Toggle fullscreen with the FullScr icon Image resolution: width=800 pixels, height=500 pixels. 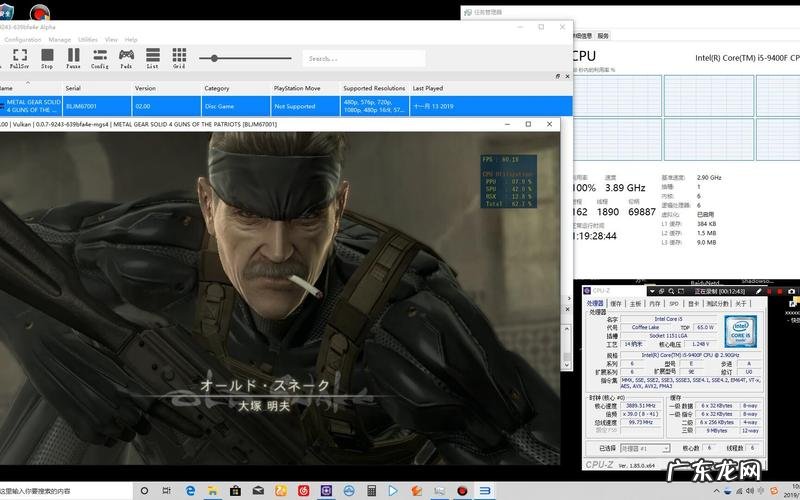20,57
